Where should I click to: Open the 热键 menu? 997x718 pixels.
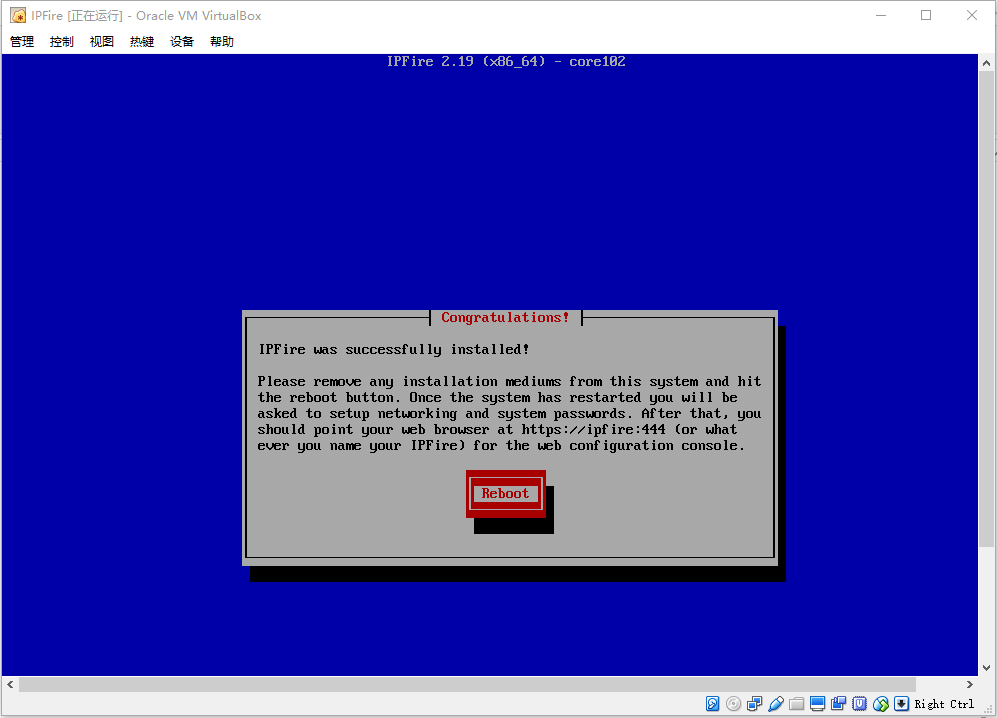pos(142,41)
